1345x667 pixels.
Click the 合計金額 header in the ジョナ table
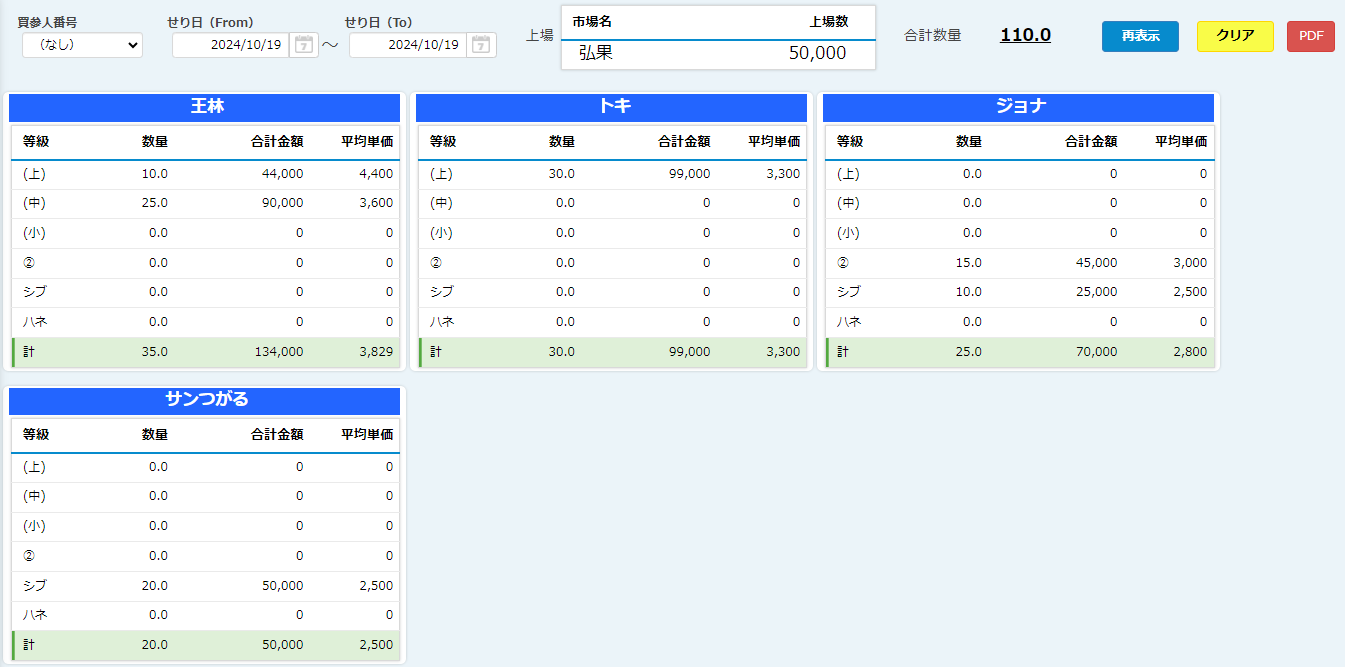[1091, 142]
